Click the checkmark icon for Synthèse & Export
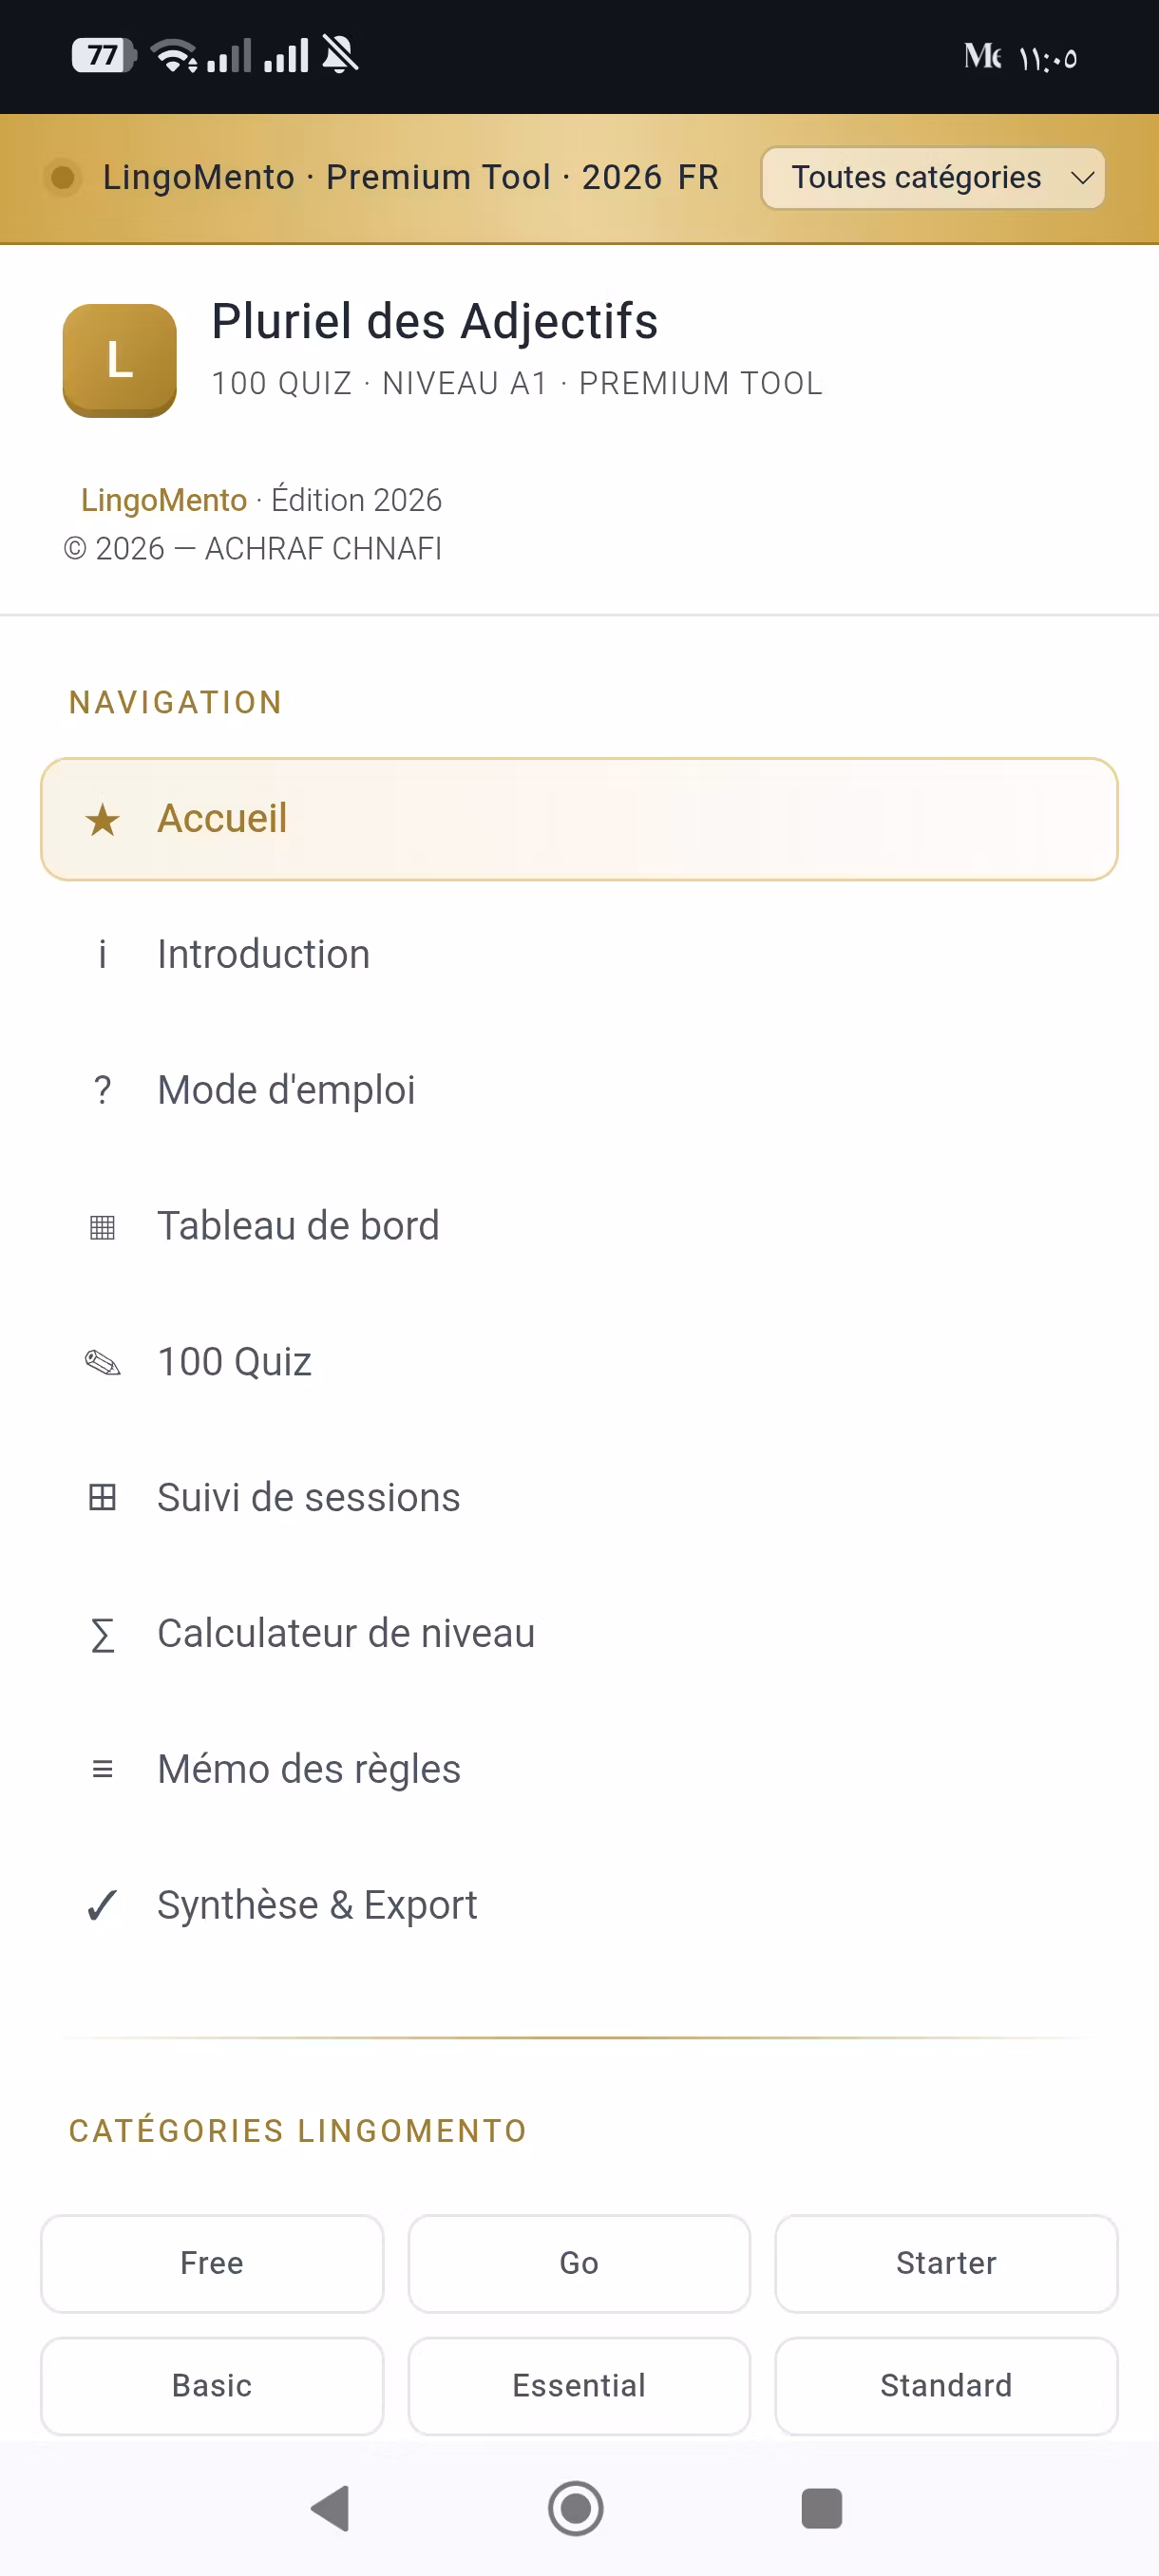1159x2576 pixels. point(102,1906)
